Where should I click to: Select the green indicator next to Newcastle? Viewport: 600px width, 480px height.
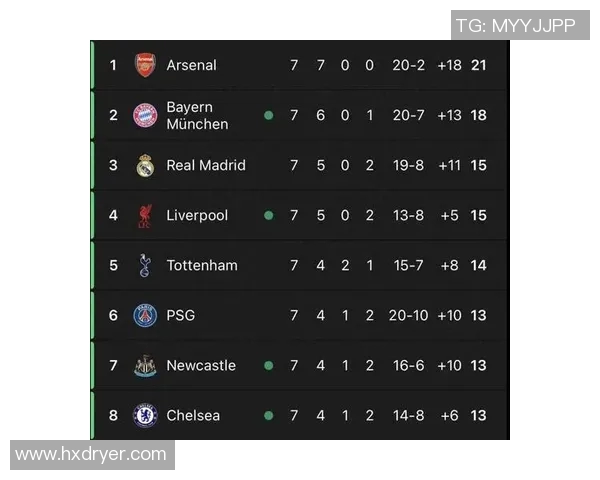click(268, 365)
